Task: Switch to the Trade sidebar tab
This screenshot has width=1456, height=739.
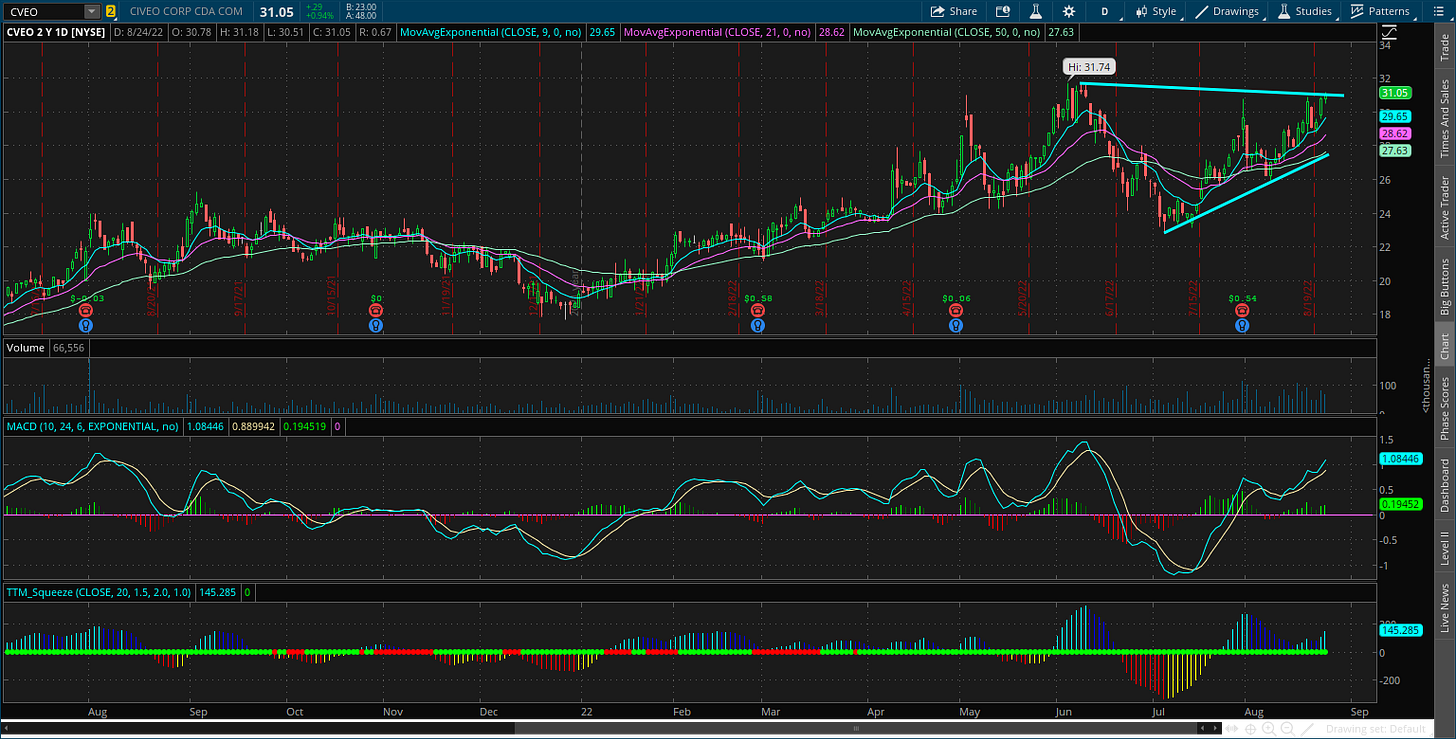Action: pyautogui.click(x=1444, y=47)
